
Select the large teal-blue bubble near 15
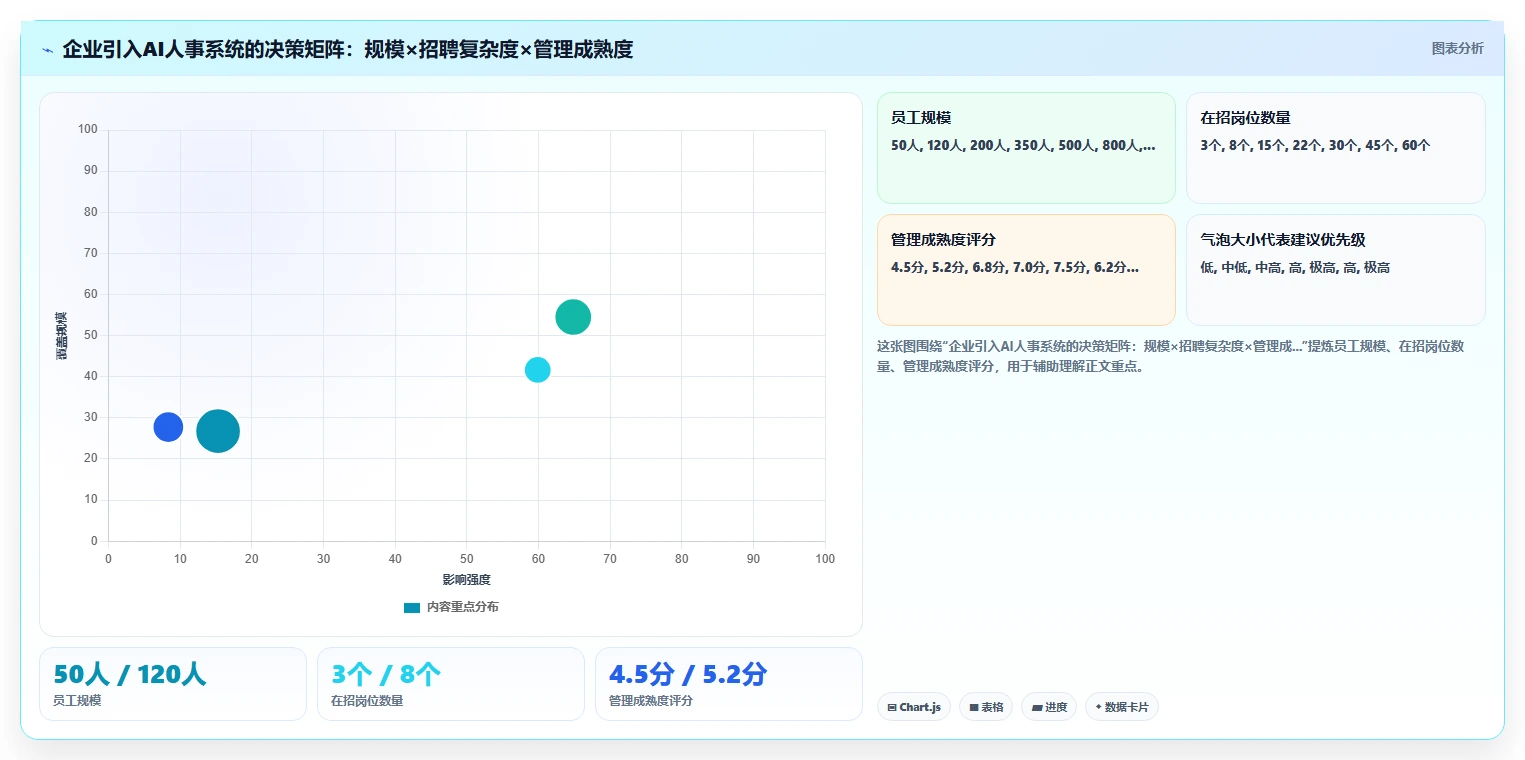pos(218,432)
